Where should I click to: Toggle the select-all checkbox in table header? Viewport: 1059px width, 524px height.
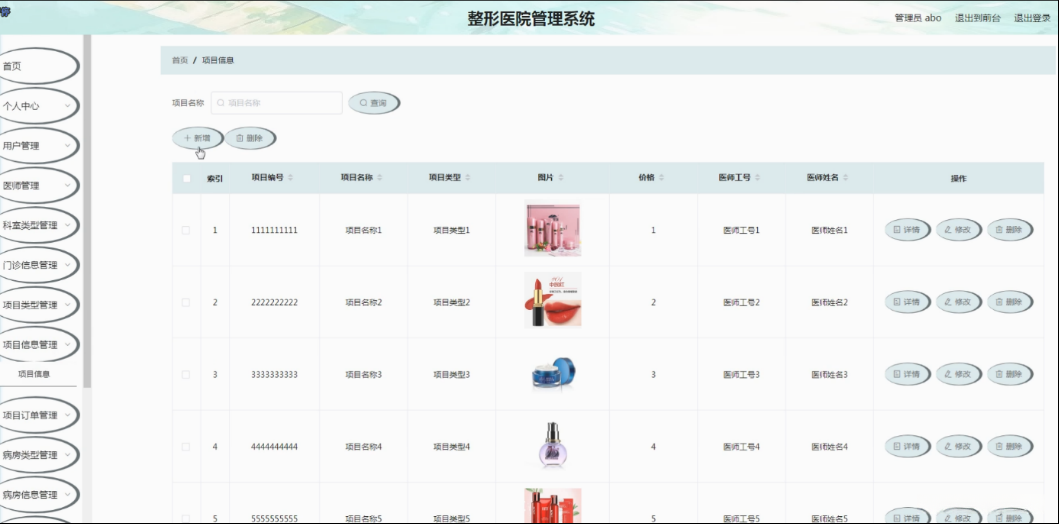click(x=186, y=178)
